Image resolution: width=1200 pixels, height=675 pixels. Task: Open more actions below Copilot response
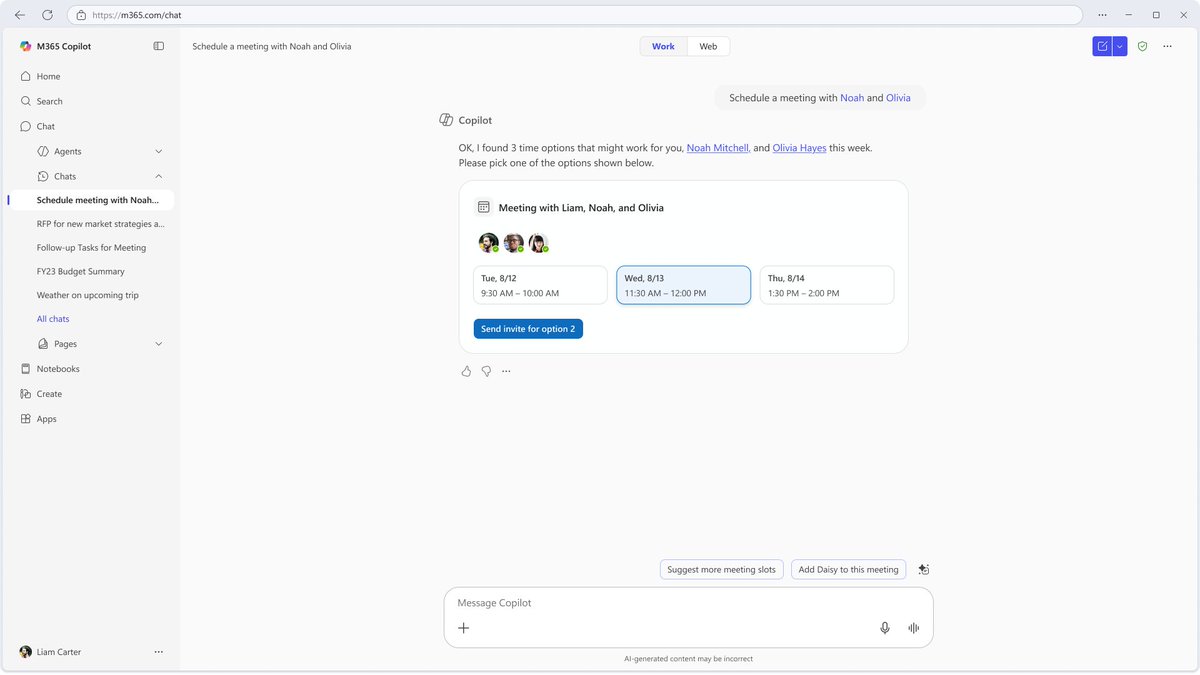point(506,371)
